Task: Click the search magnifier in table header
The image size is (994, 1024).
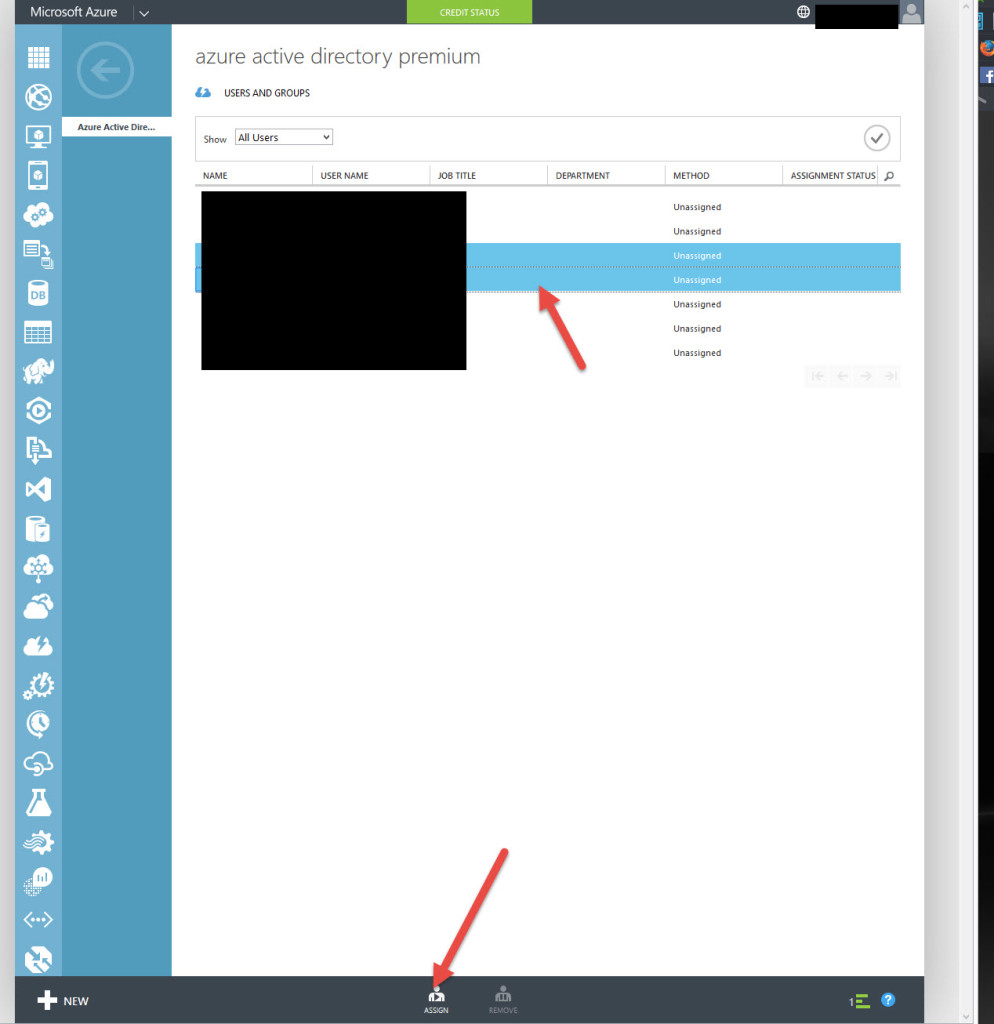Action: (889, 176)
